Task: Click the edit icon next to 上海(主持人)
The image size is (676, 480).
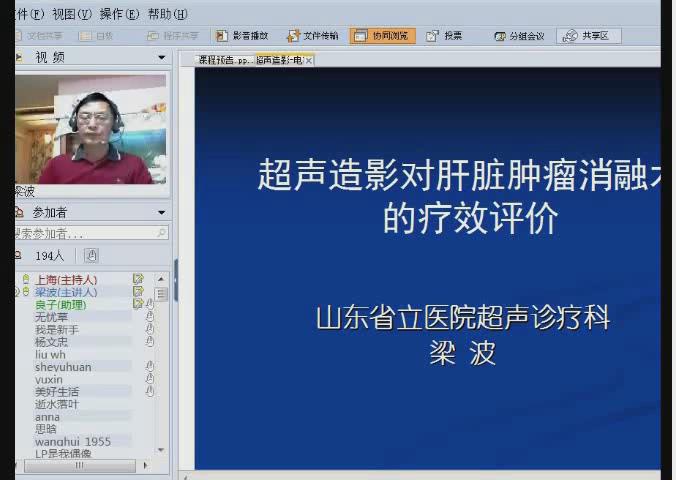Action: 138,279
